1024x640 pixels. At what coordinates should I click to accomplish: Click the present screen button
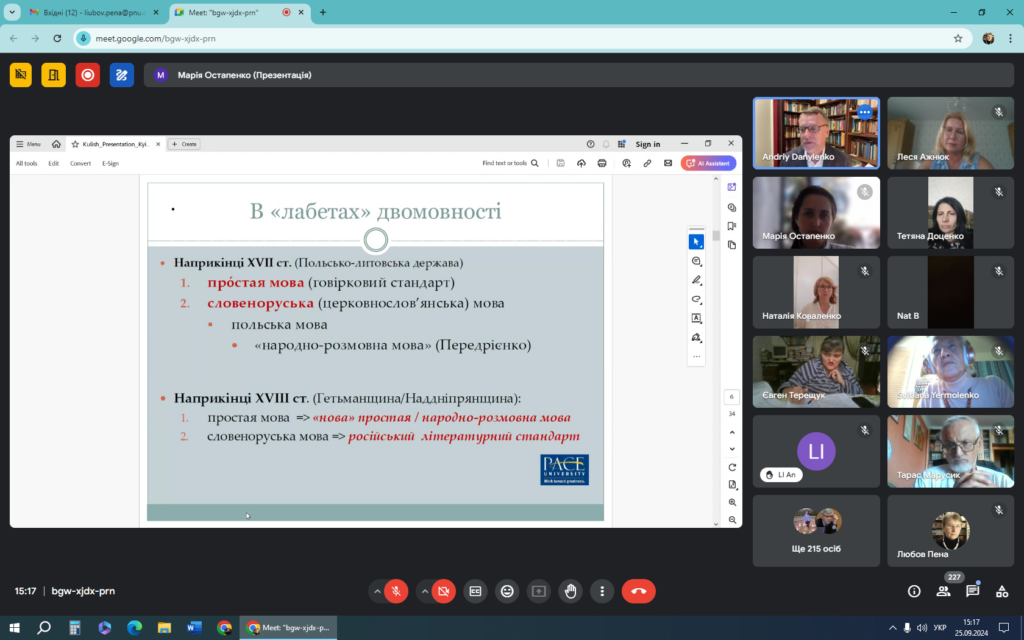(x=539, y=591)
